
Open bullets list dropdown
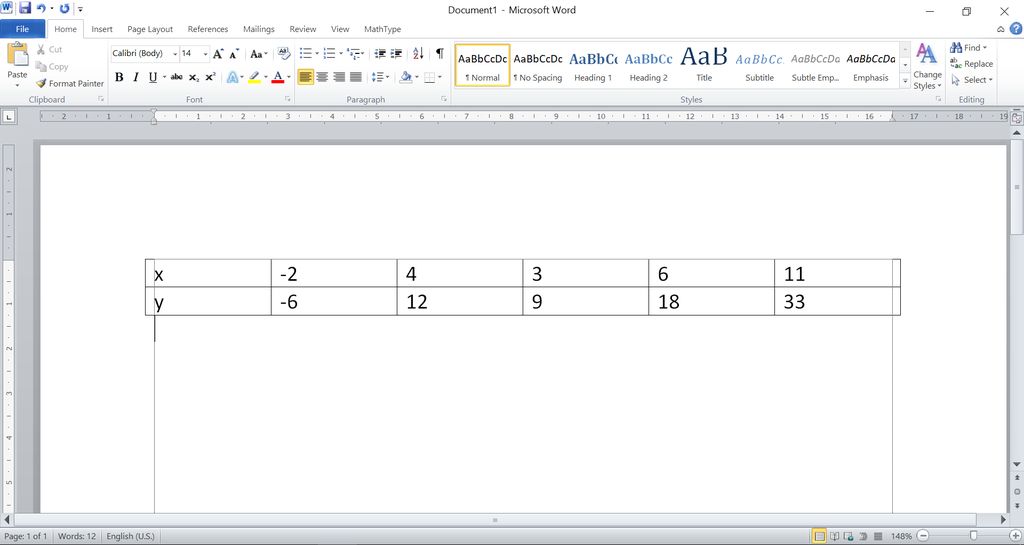[x=317, y=54]
